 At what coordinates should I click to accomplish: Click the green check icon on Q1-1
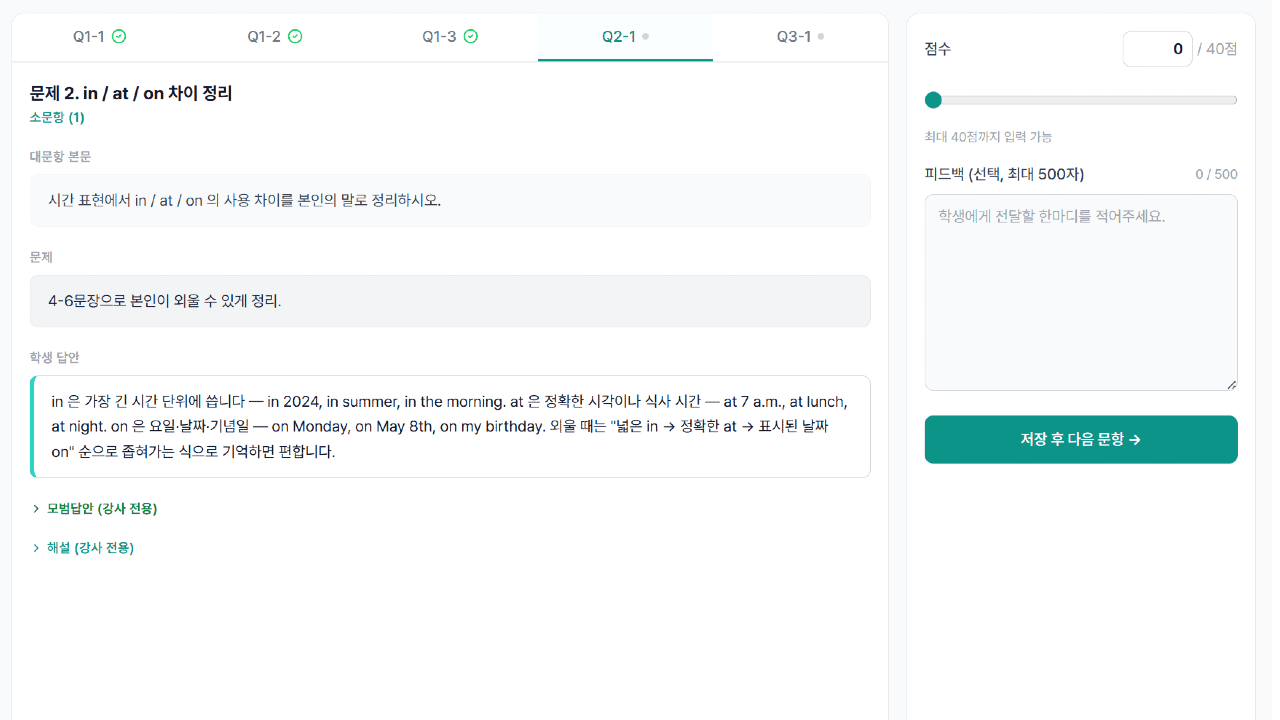[119, 37]
